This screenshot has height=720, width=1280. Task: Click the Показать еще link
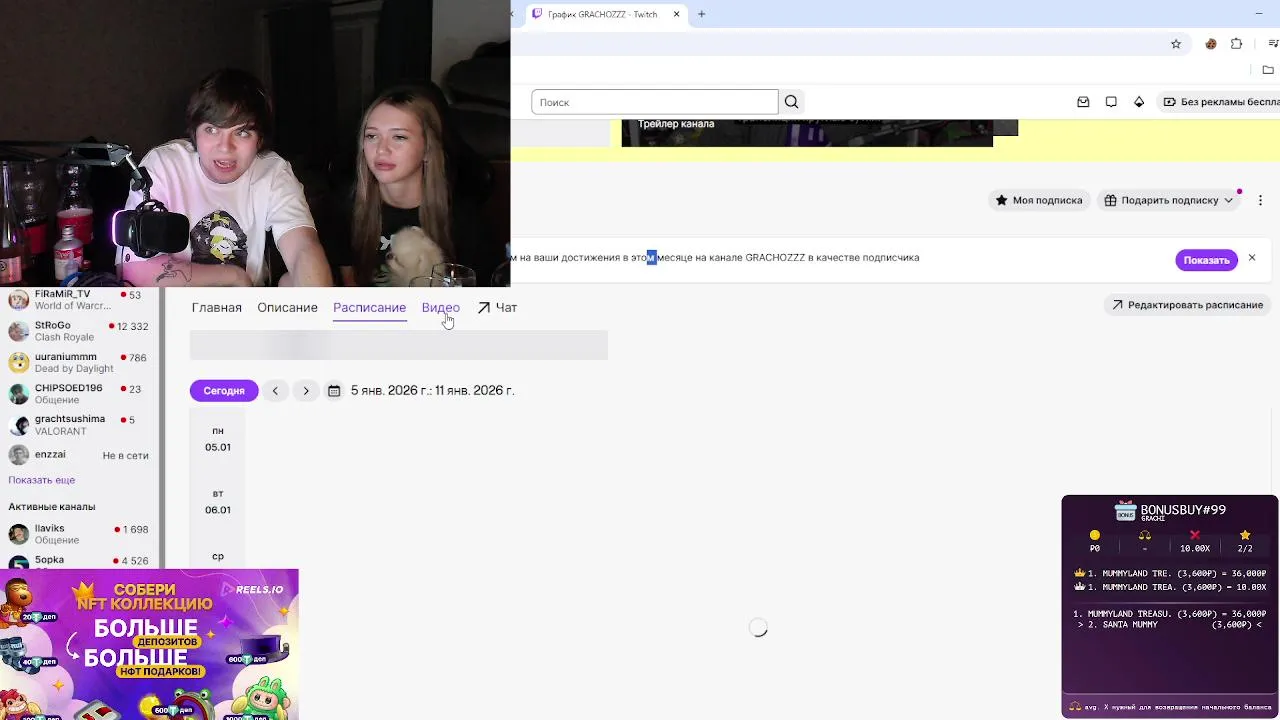[x=42, y=480]
